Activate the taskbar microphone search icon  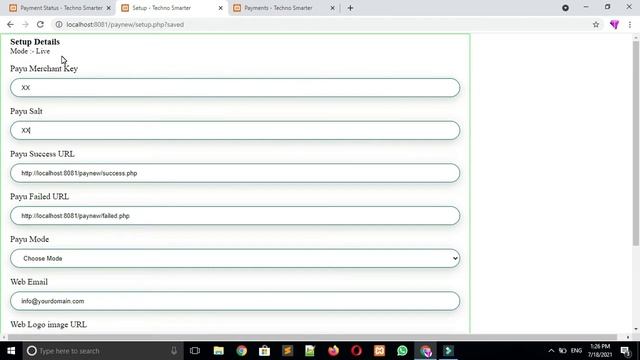pos(174,351)
